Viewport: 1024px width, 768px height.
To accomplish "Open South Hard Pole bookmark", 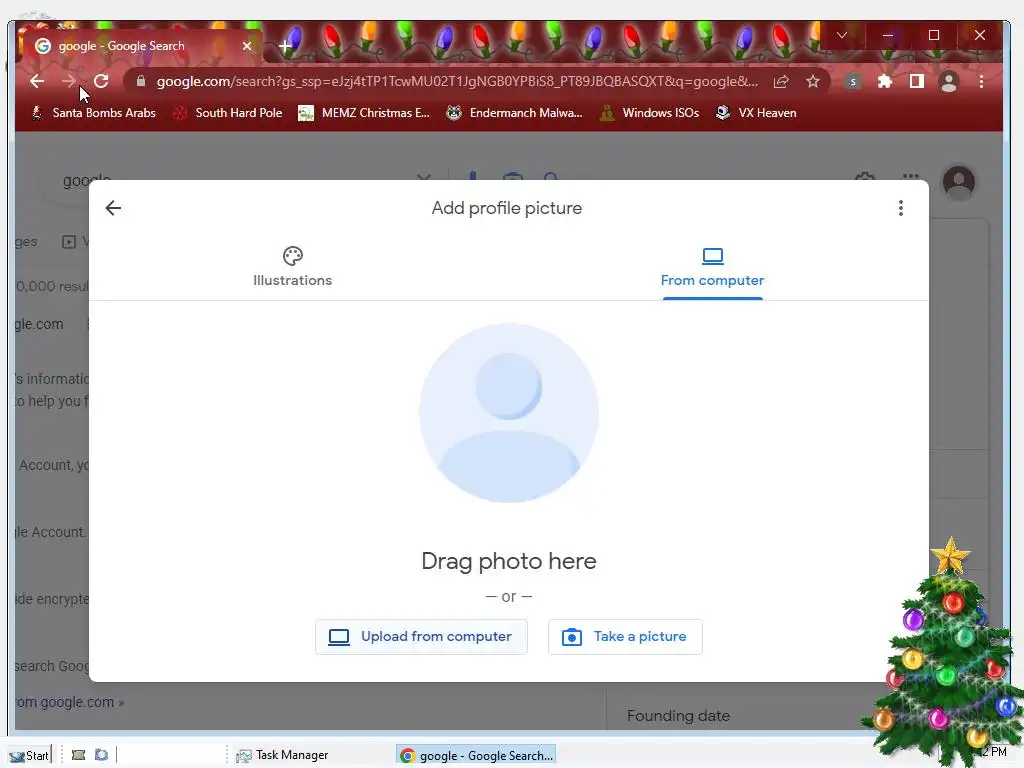I will pyautogui.click(x=227, y=112).
